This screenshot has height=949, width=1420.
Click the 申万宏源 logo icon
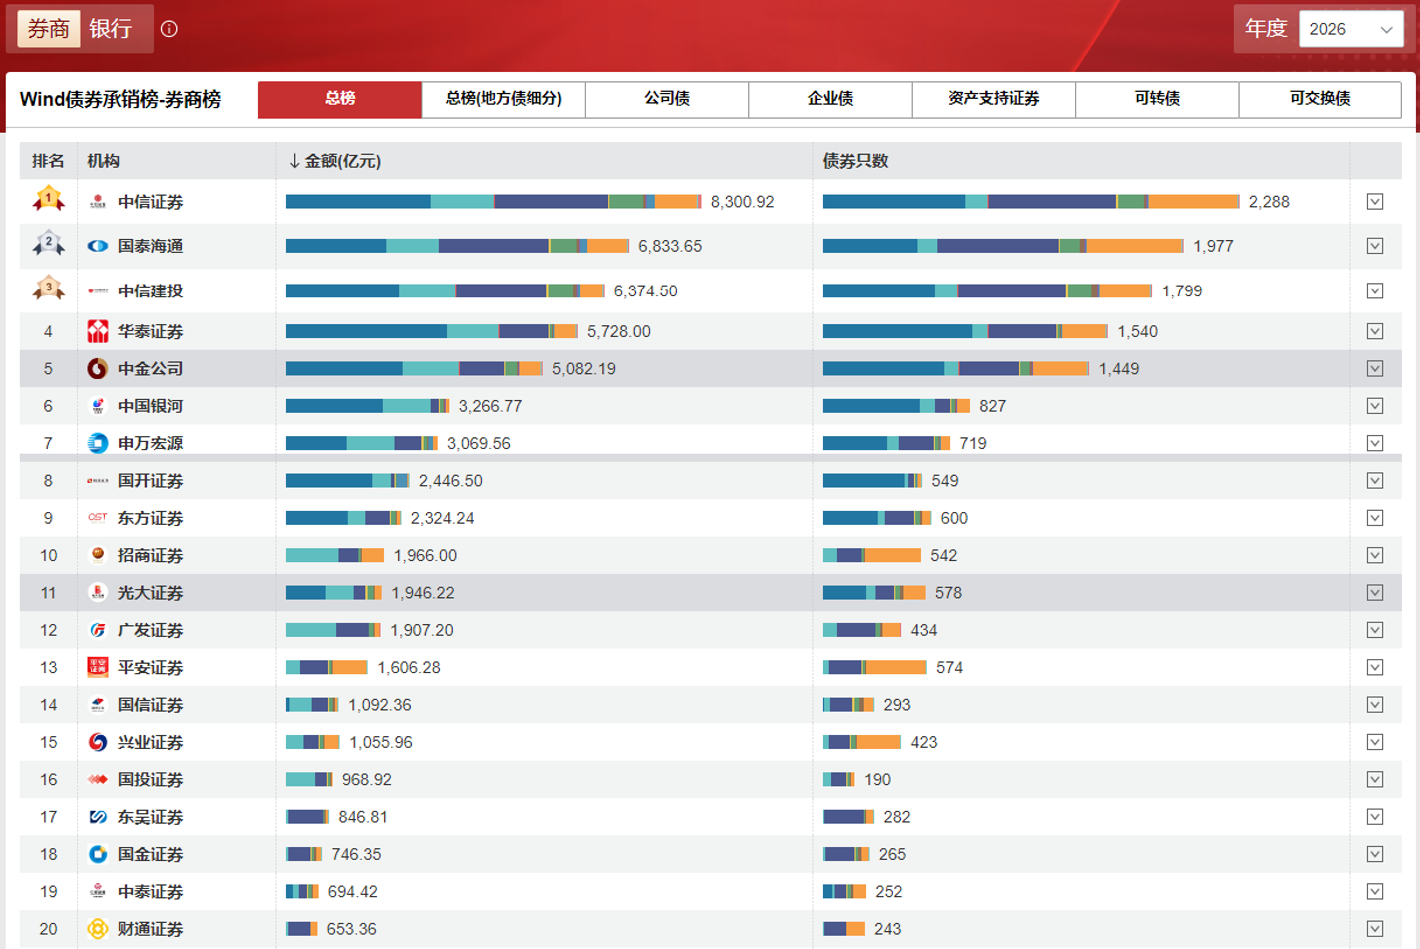pos(97,443)
